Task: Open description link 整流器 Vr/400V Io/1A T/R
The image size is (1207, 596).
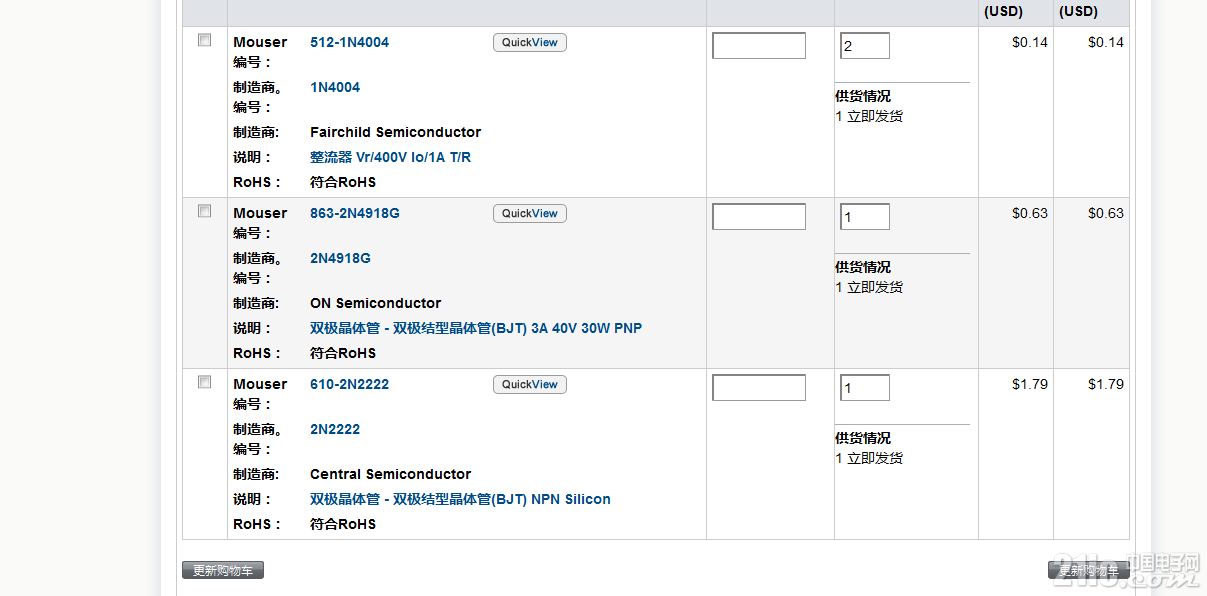Action: tap(390, 158)
